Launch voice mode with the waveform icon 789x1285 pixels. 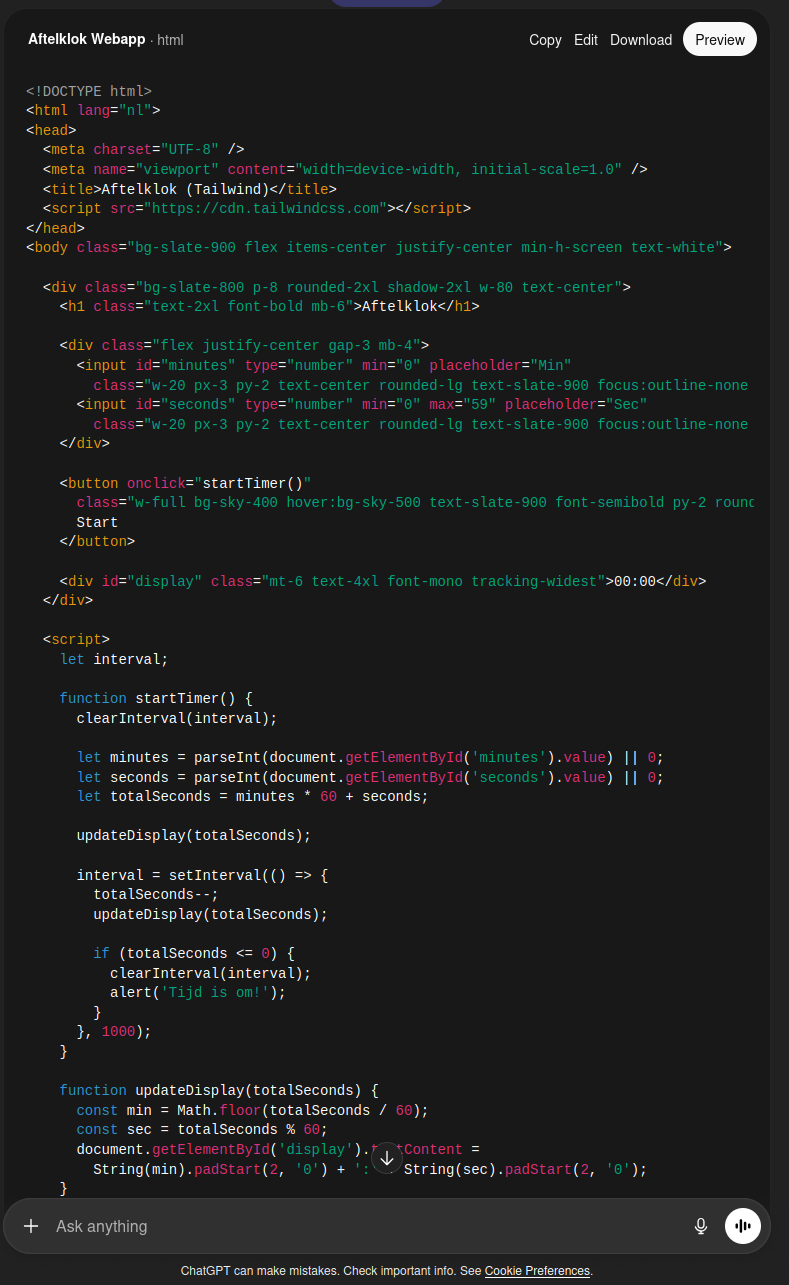click(743, 1226)
